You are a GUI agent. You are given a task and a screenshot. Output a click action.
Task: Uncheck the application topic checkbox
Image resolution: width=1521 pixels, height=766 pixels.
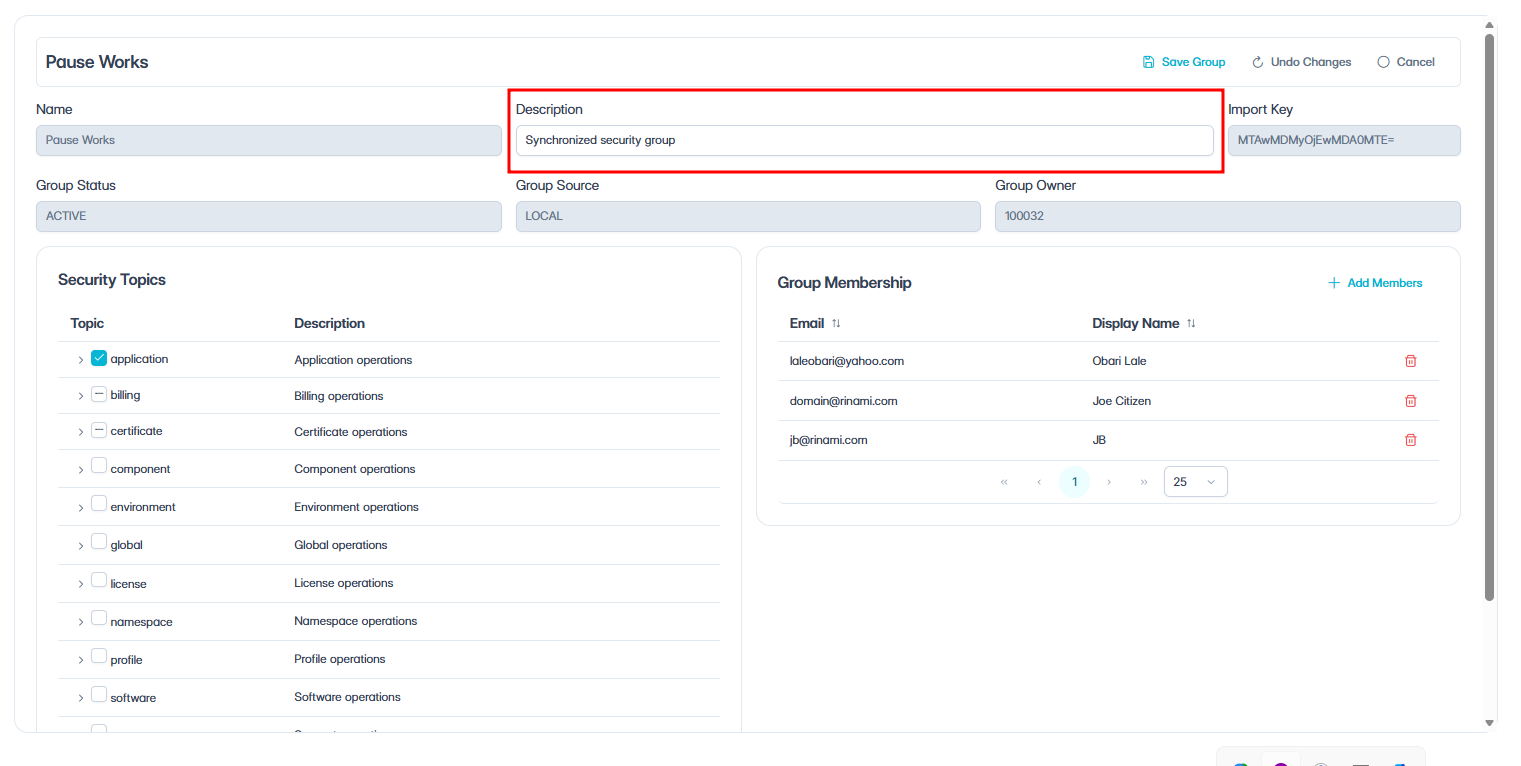(99, 358)
